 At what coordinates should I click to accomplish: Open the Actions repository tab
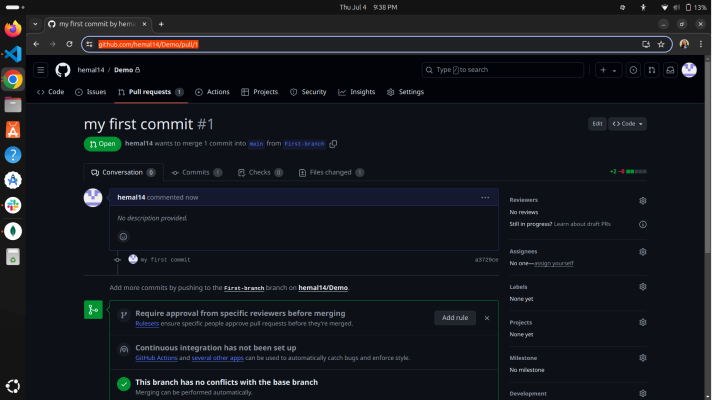tap(212, 92)
